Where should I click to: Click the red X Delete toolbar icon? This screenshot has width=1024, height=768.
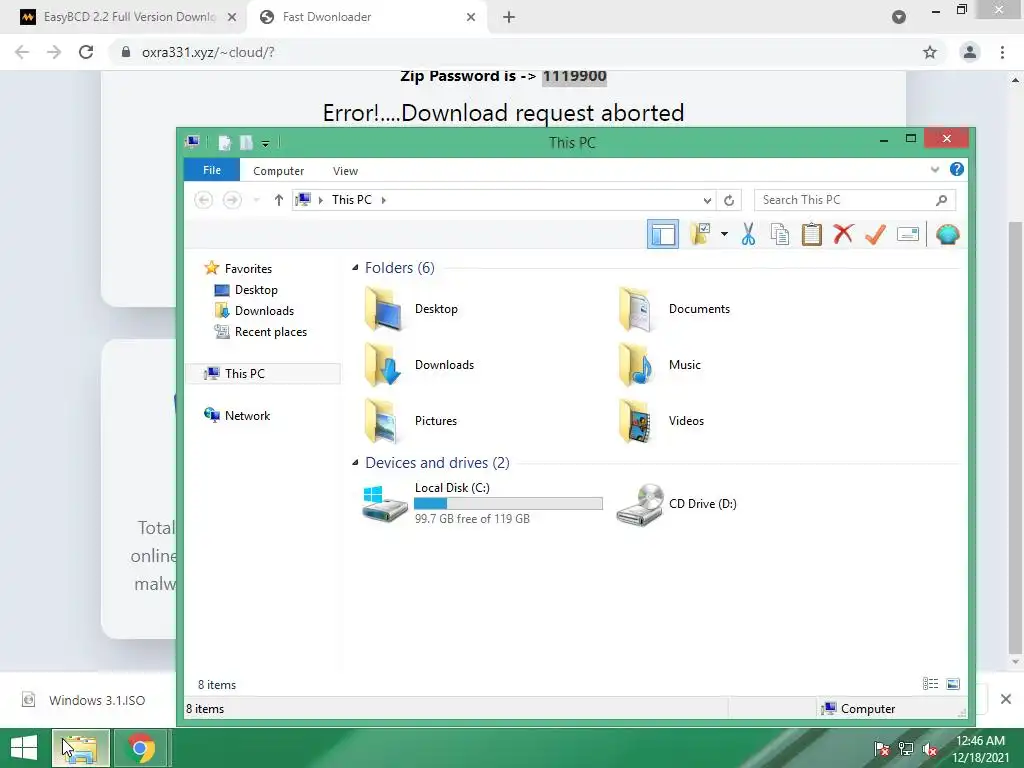tap(843, 234)
